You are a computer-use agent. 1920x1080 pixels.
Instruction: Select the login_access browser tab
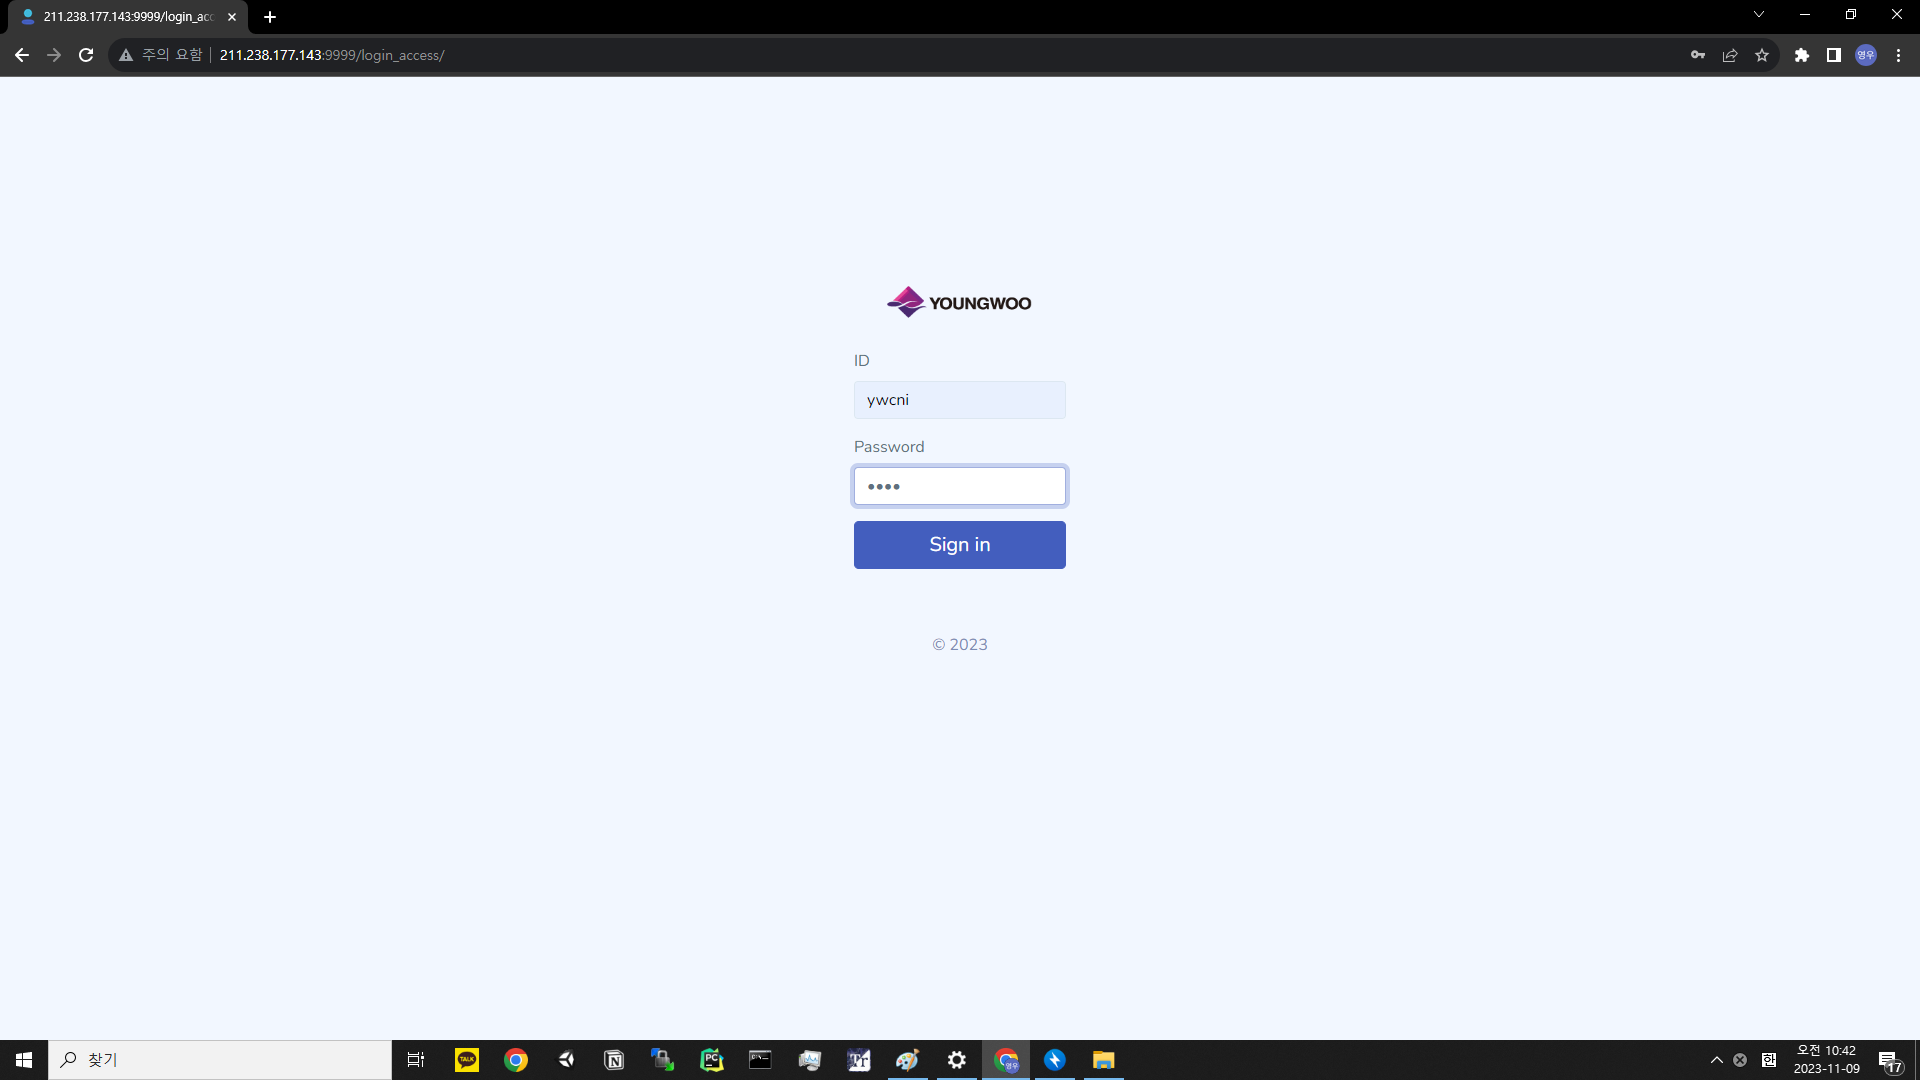pyautogui.click(x=125, y=17)
